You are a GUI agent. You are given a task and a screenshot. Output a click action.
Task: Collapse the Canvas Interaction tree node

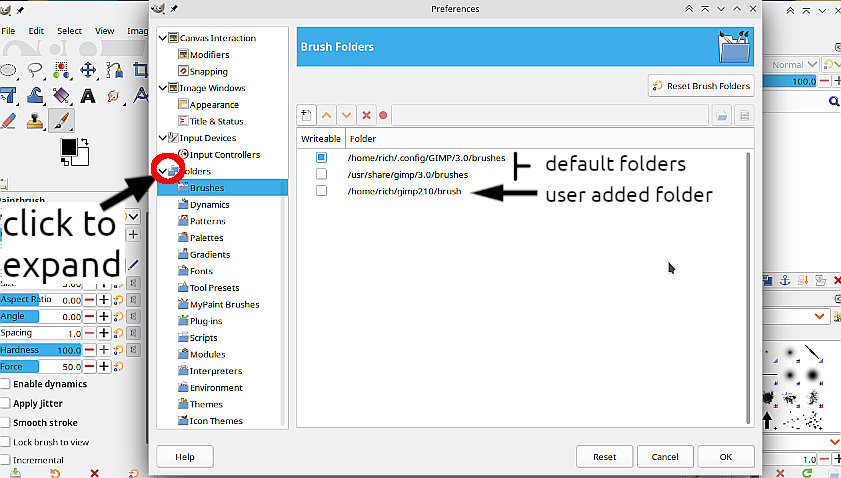pyautogui.click(x=163, y=38)
